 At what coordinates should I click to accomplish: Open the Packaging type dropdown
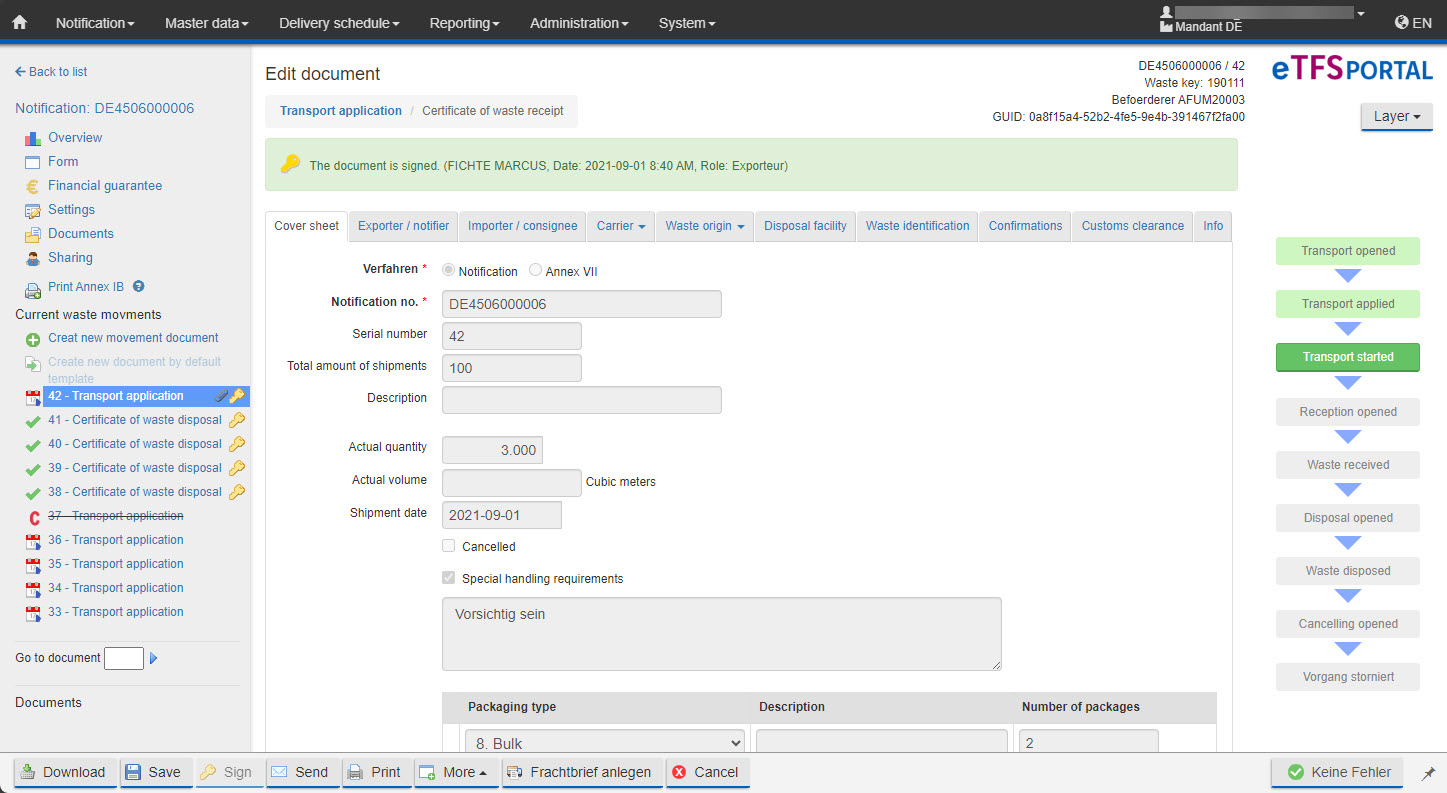tap(604, 743)
